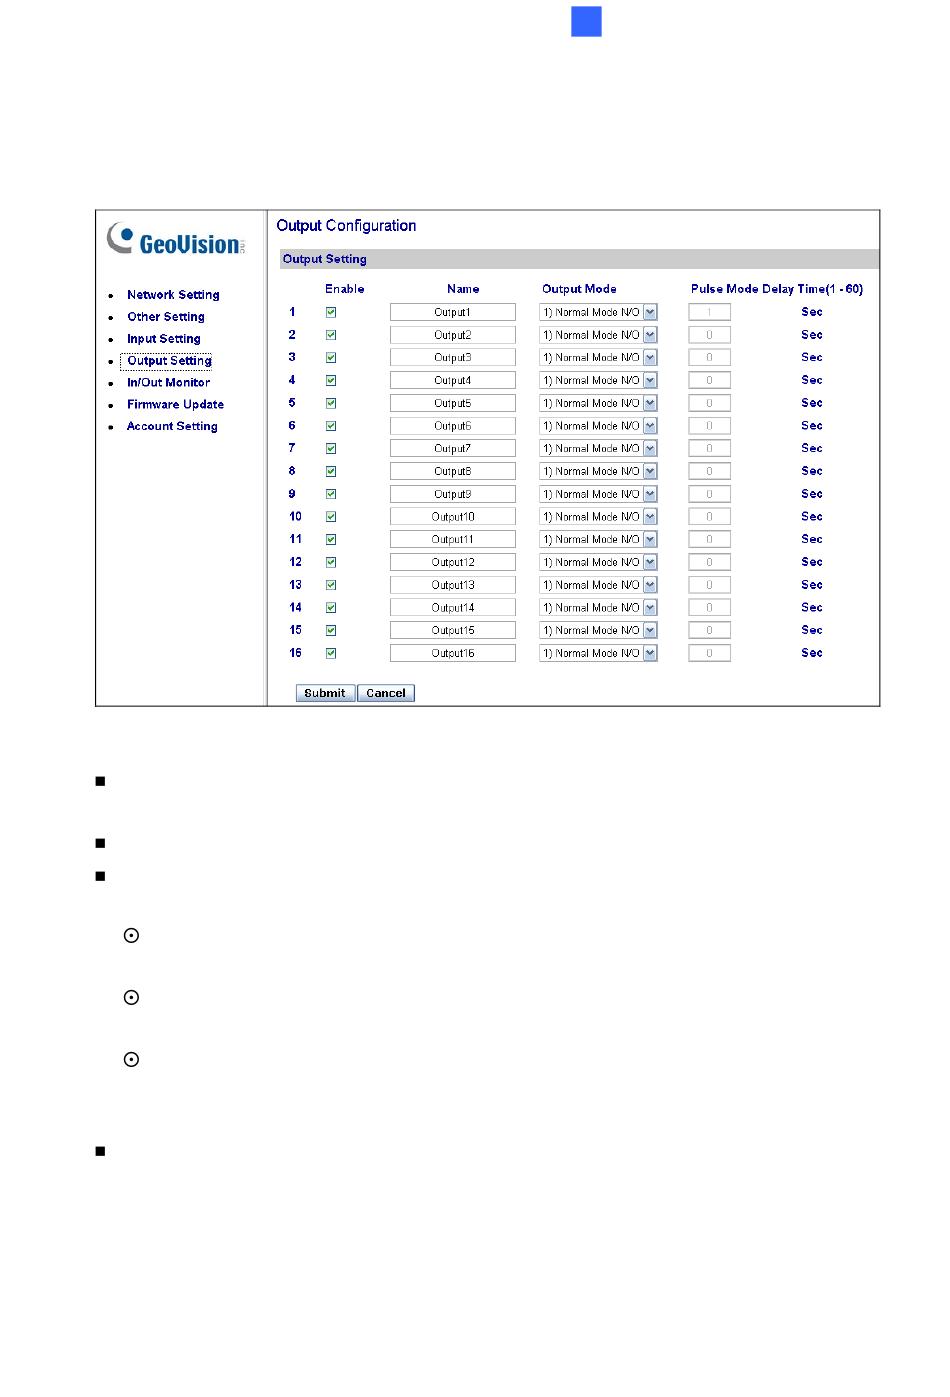This screenshot has width=950, height=1397.
Task: Toggle Enable checkbox for output 7
Action: [x=331, y=449]
